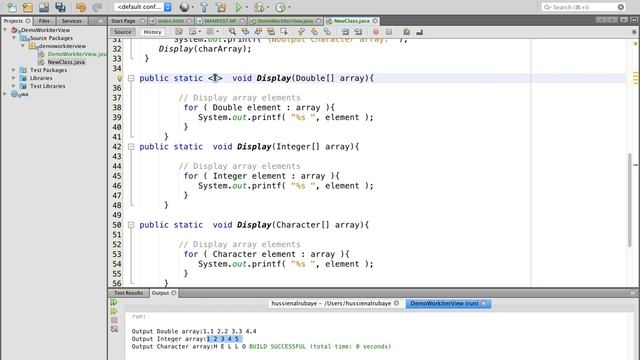Screen dimensions: 640x360
Task: Run the project with the green play icon
Action: pos(239,7)
